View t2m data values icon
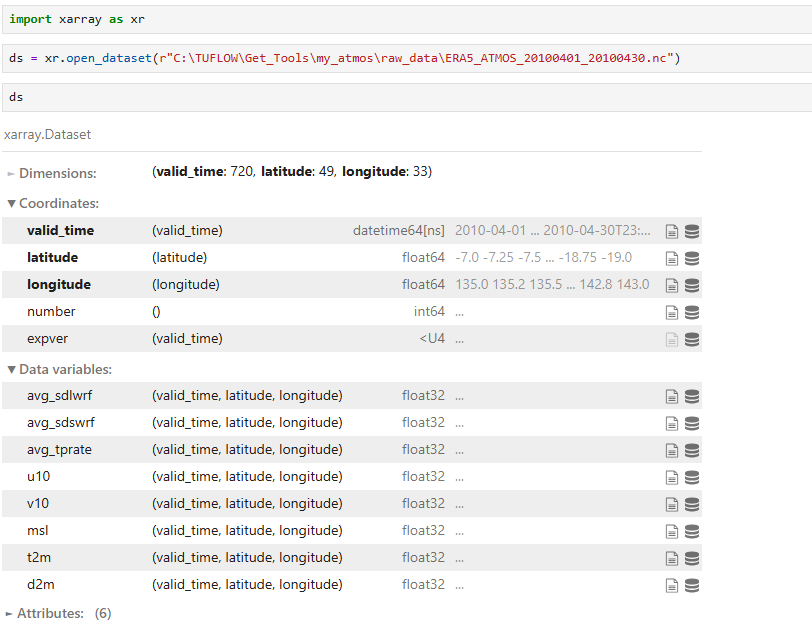 [691, 558]
